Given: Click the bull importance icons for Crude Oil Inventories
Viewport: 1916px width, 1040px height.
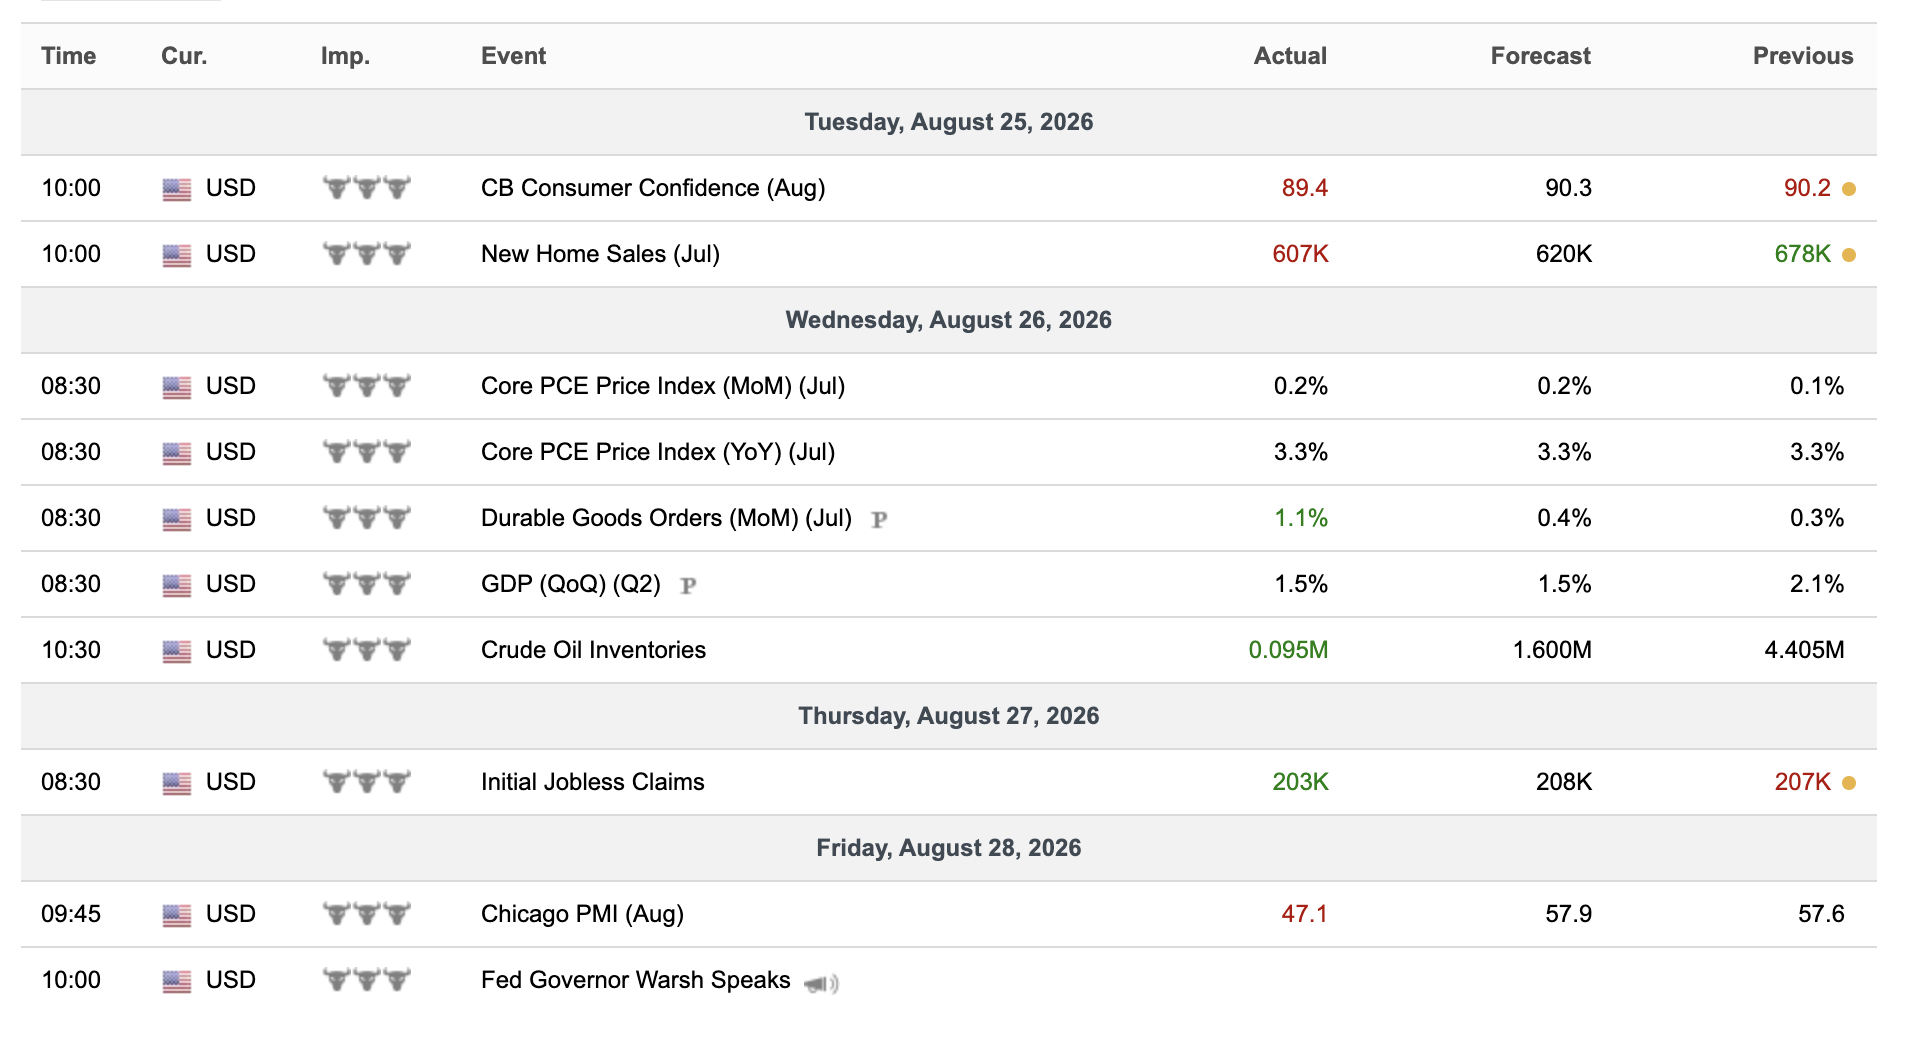Looking at the screenshot, I should (367, 650).
